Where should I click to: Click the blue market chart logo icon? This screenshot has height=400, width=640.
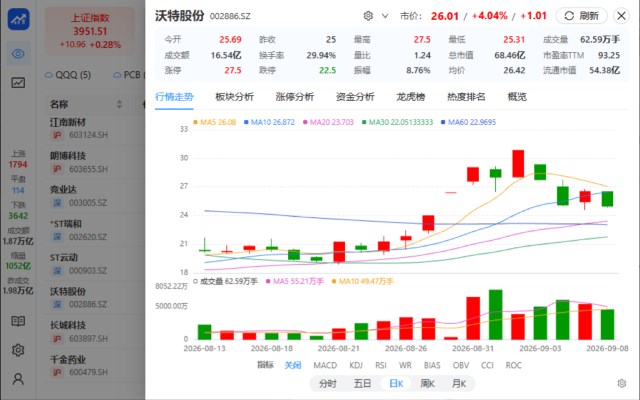point(18,19)
